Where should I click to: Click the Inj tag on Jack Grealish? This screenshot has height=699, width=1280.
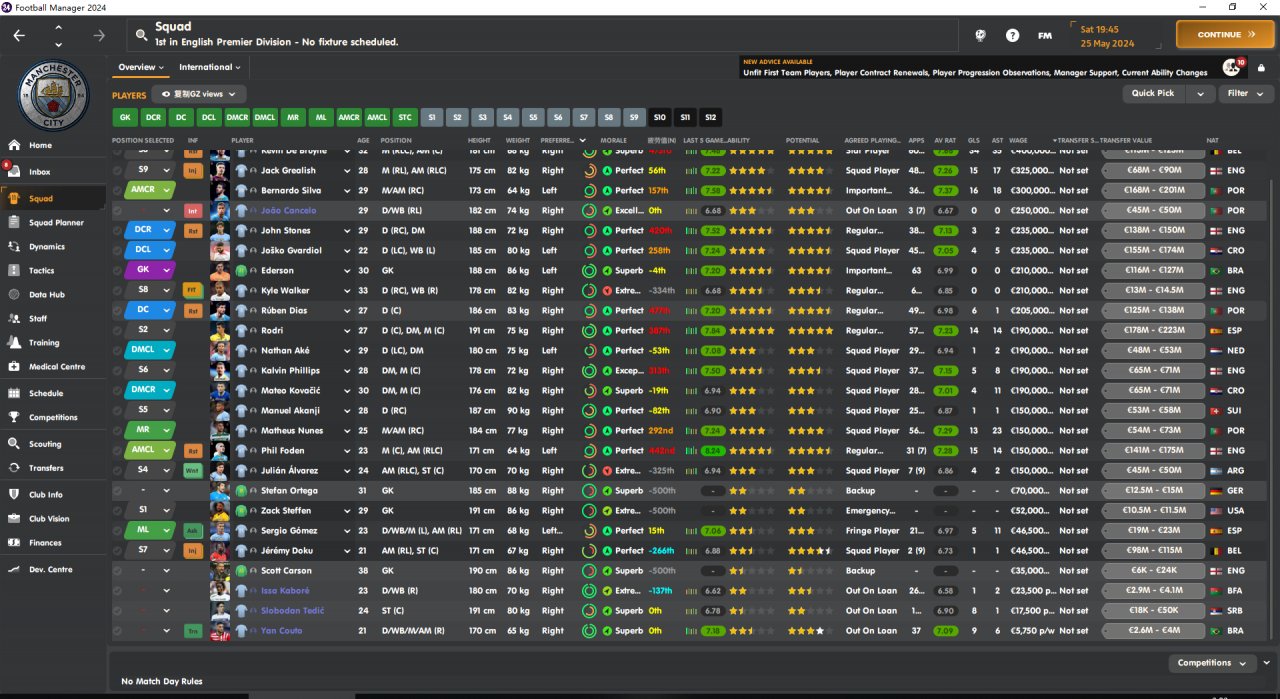(193, 170)
